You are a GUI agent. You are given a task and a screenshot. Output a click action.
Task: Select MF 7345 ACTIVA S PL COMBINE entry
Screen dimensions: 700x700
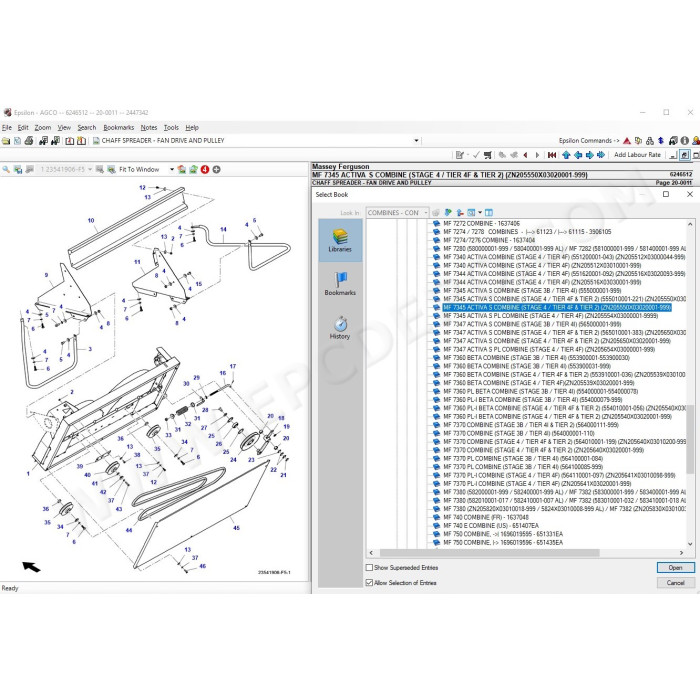point(550,316)
